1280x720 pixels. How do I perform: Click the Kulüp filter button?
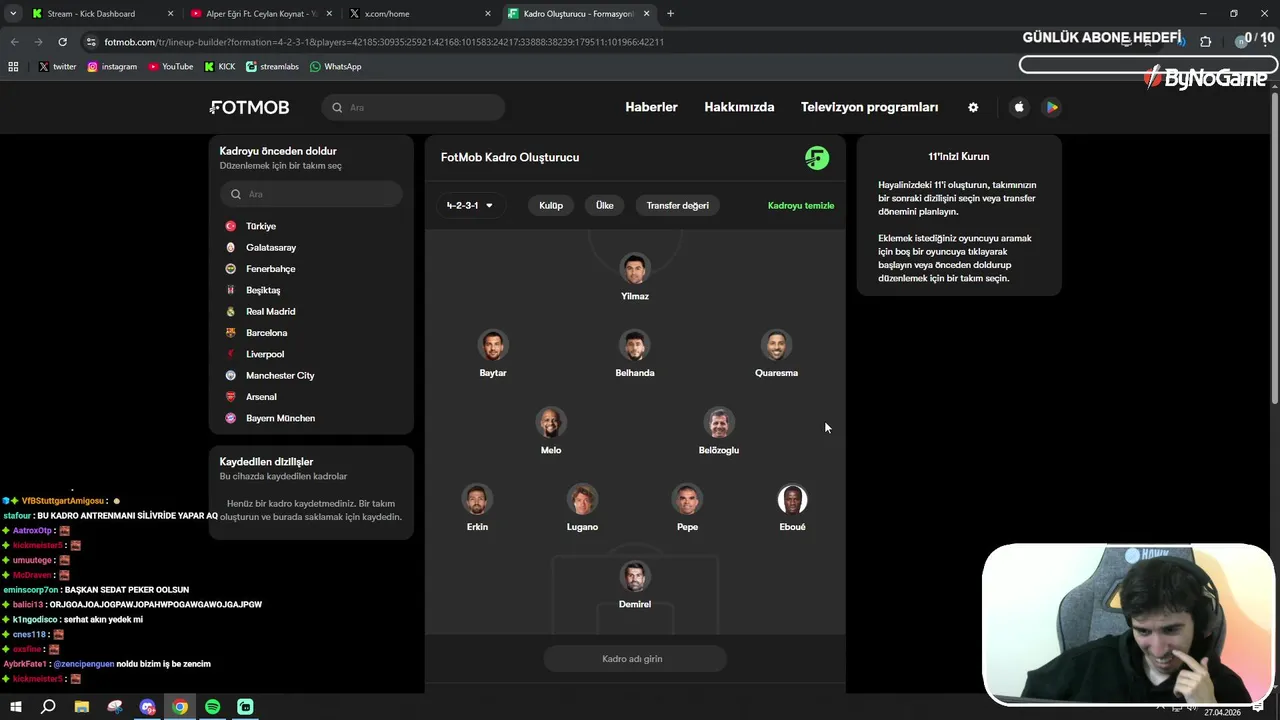551,205
